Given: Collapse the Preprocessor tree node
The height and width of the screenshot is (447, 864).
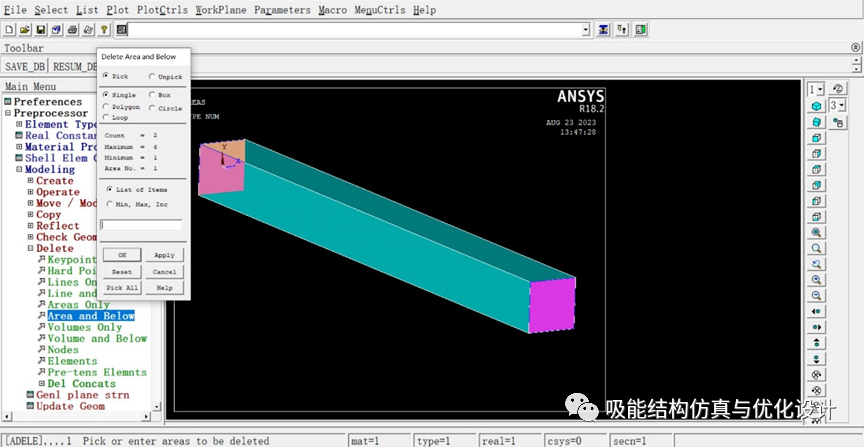Looking at the screenshot, I should tap(8, 113).
